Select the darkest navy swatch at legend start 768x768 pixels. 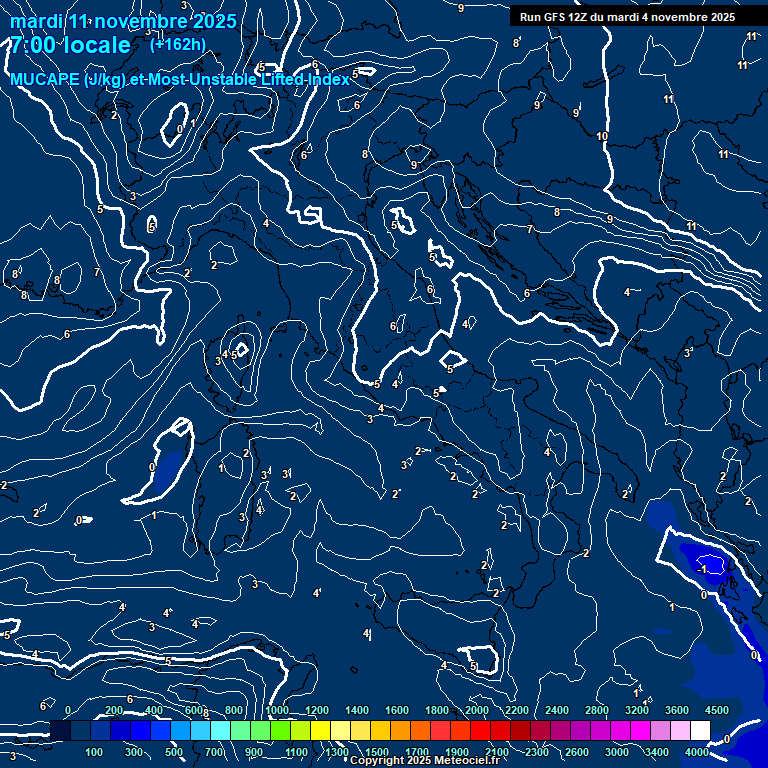pyautogui.click(x=60, y=732)
